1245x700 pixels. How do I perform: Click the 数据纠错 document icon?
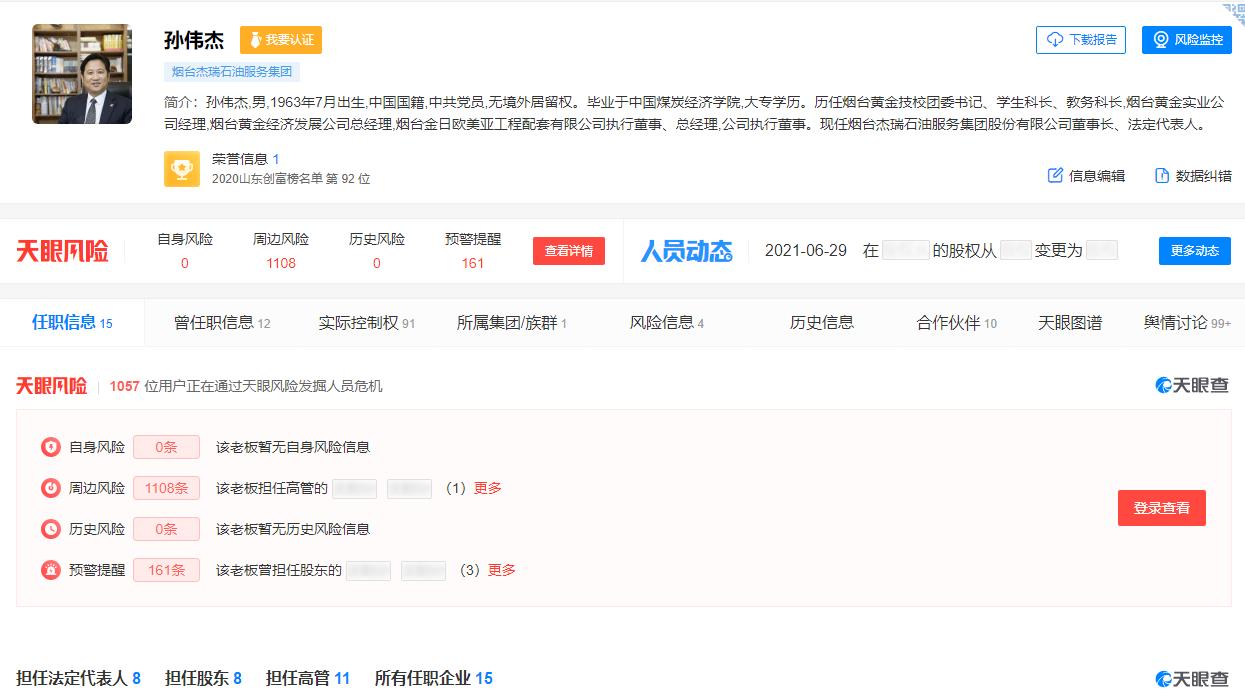pyautogui.click(x=1162, y=176)
